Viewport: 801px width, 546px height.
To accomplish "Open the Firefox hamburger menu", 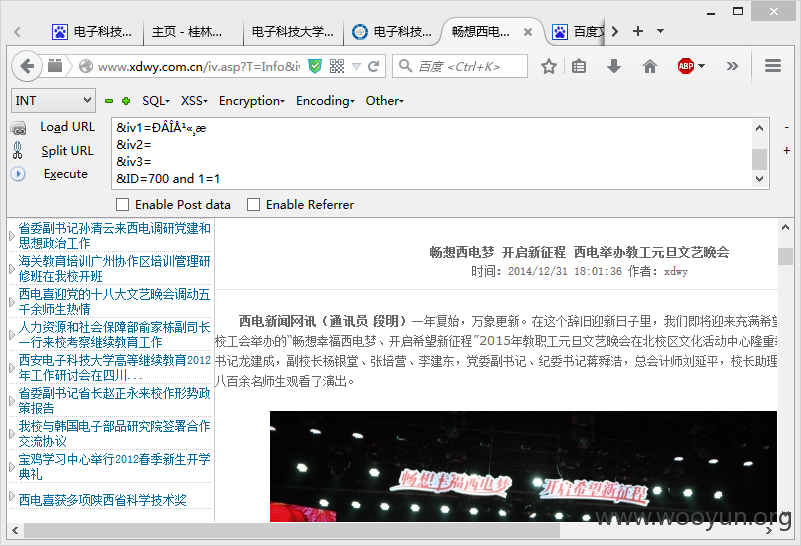I will pyautogui.click(x=773, y=66).
